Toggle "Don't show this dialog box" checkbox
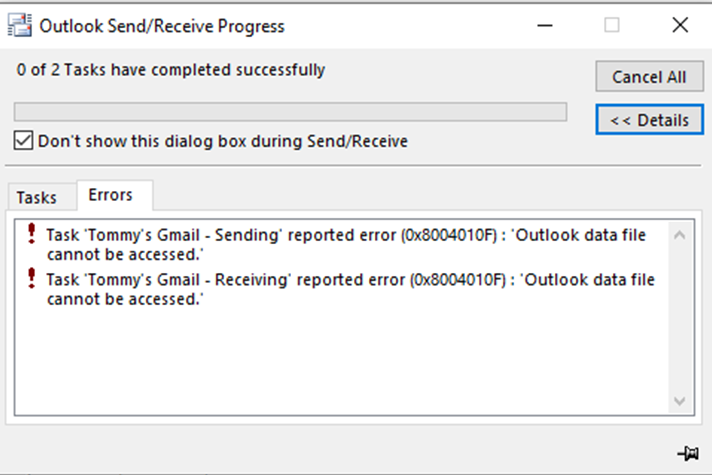Image resolution: width=712 pixels, height=475 pixels. (24, 141)
